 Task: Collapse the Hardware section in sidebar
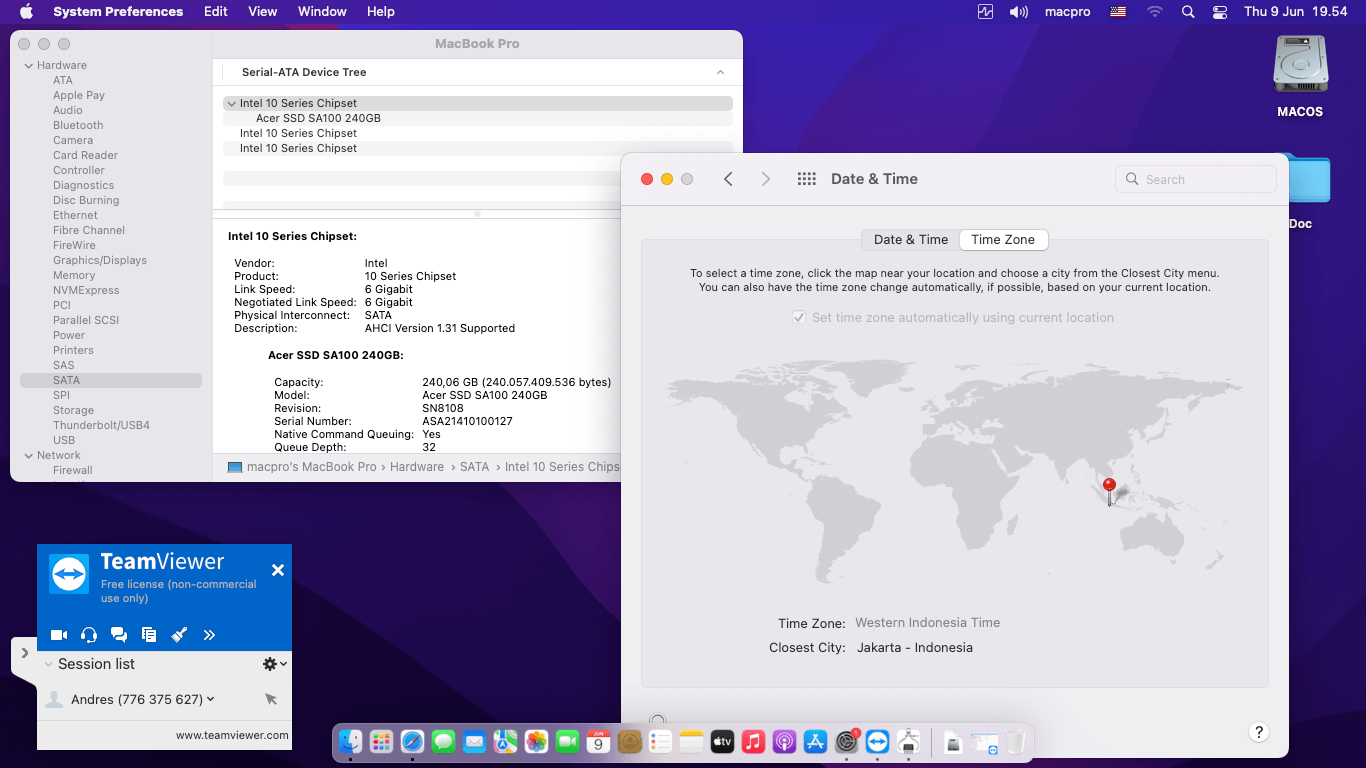point(28,66)
